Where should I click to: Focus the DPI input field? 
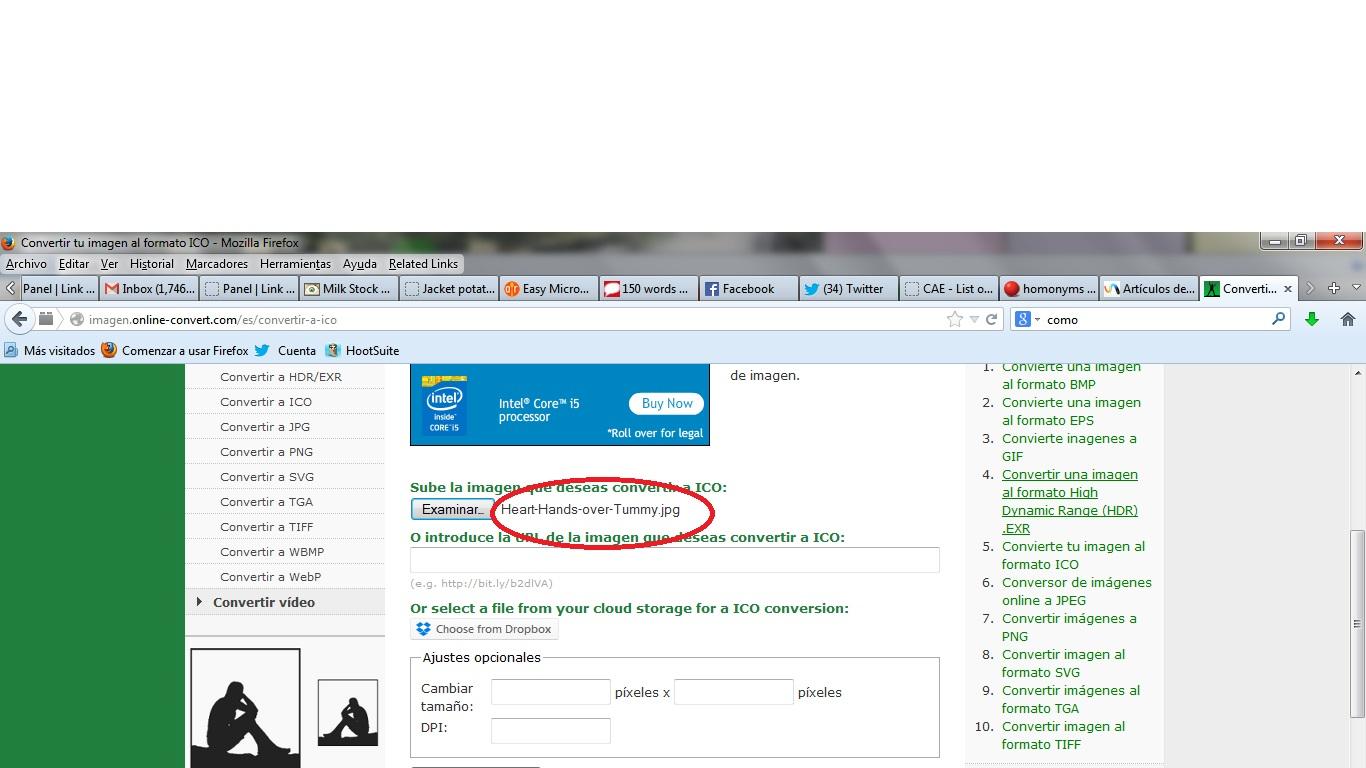pos(550,731)
